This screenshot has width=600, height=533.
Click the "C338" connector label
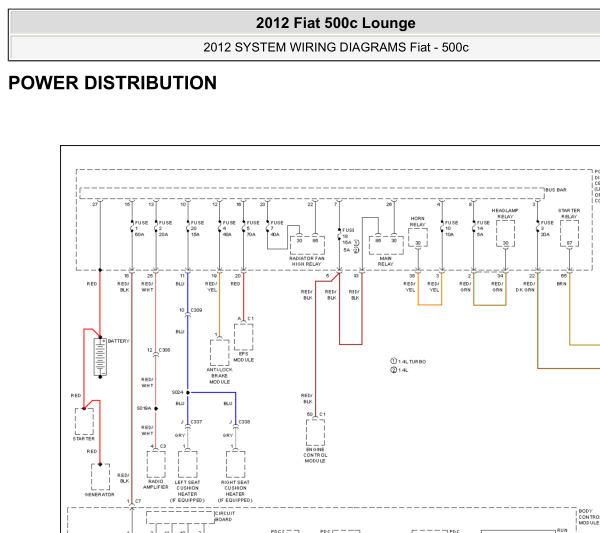pos(244,422)
